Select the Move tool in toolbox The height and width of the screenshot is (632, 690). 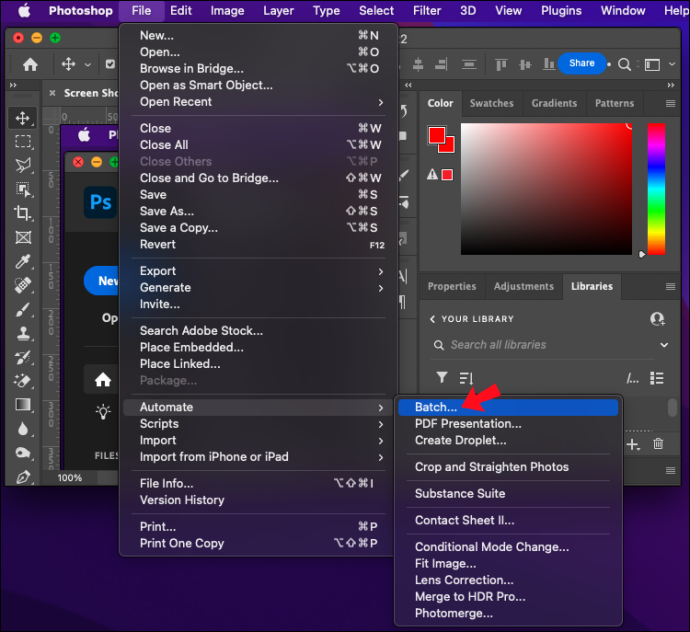click(23, 118)
